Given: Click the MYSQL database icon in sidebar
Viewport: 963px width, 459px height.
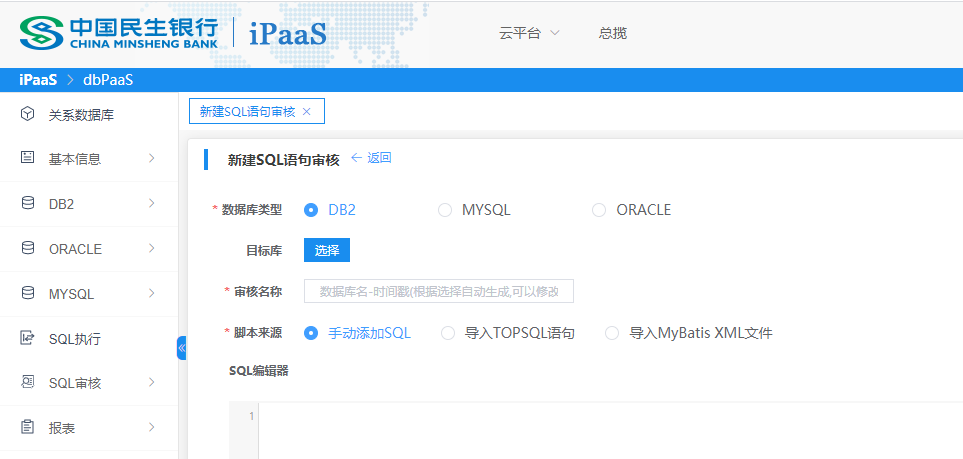Looking at the screenshot, I should tap(27, 293).
